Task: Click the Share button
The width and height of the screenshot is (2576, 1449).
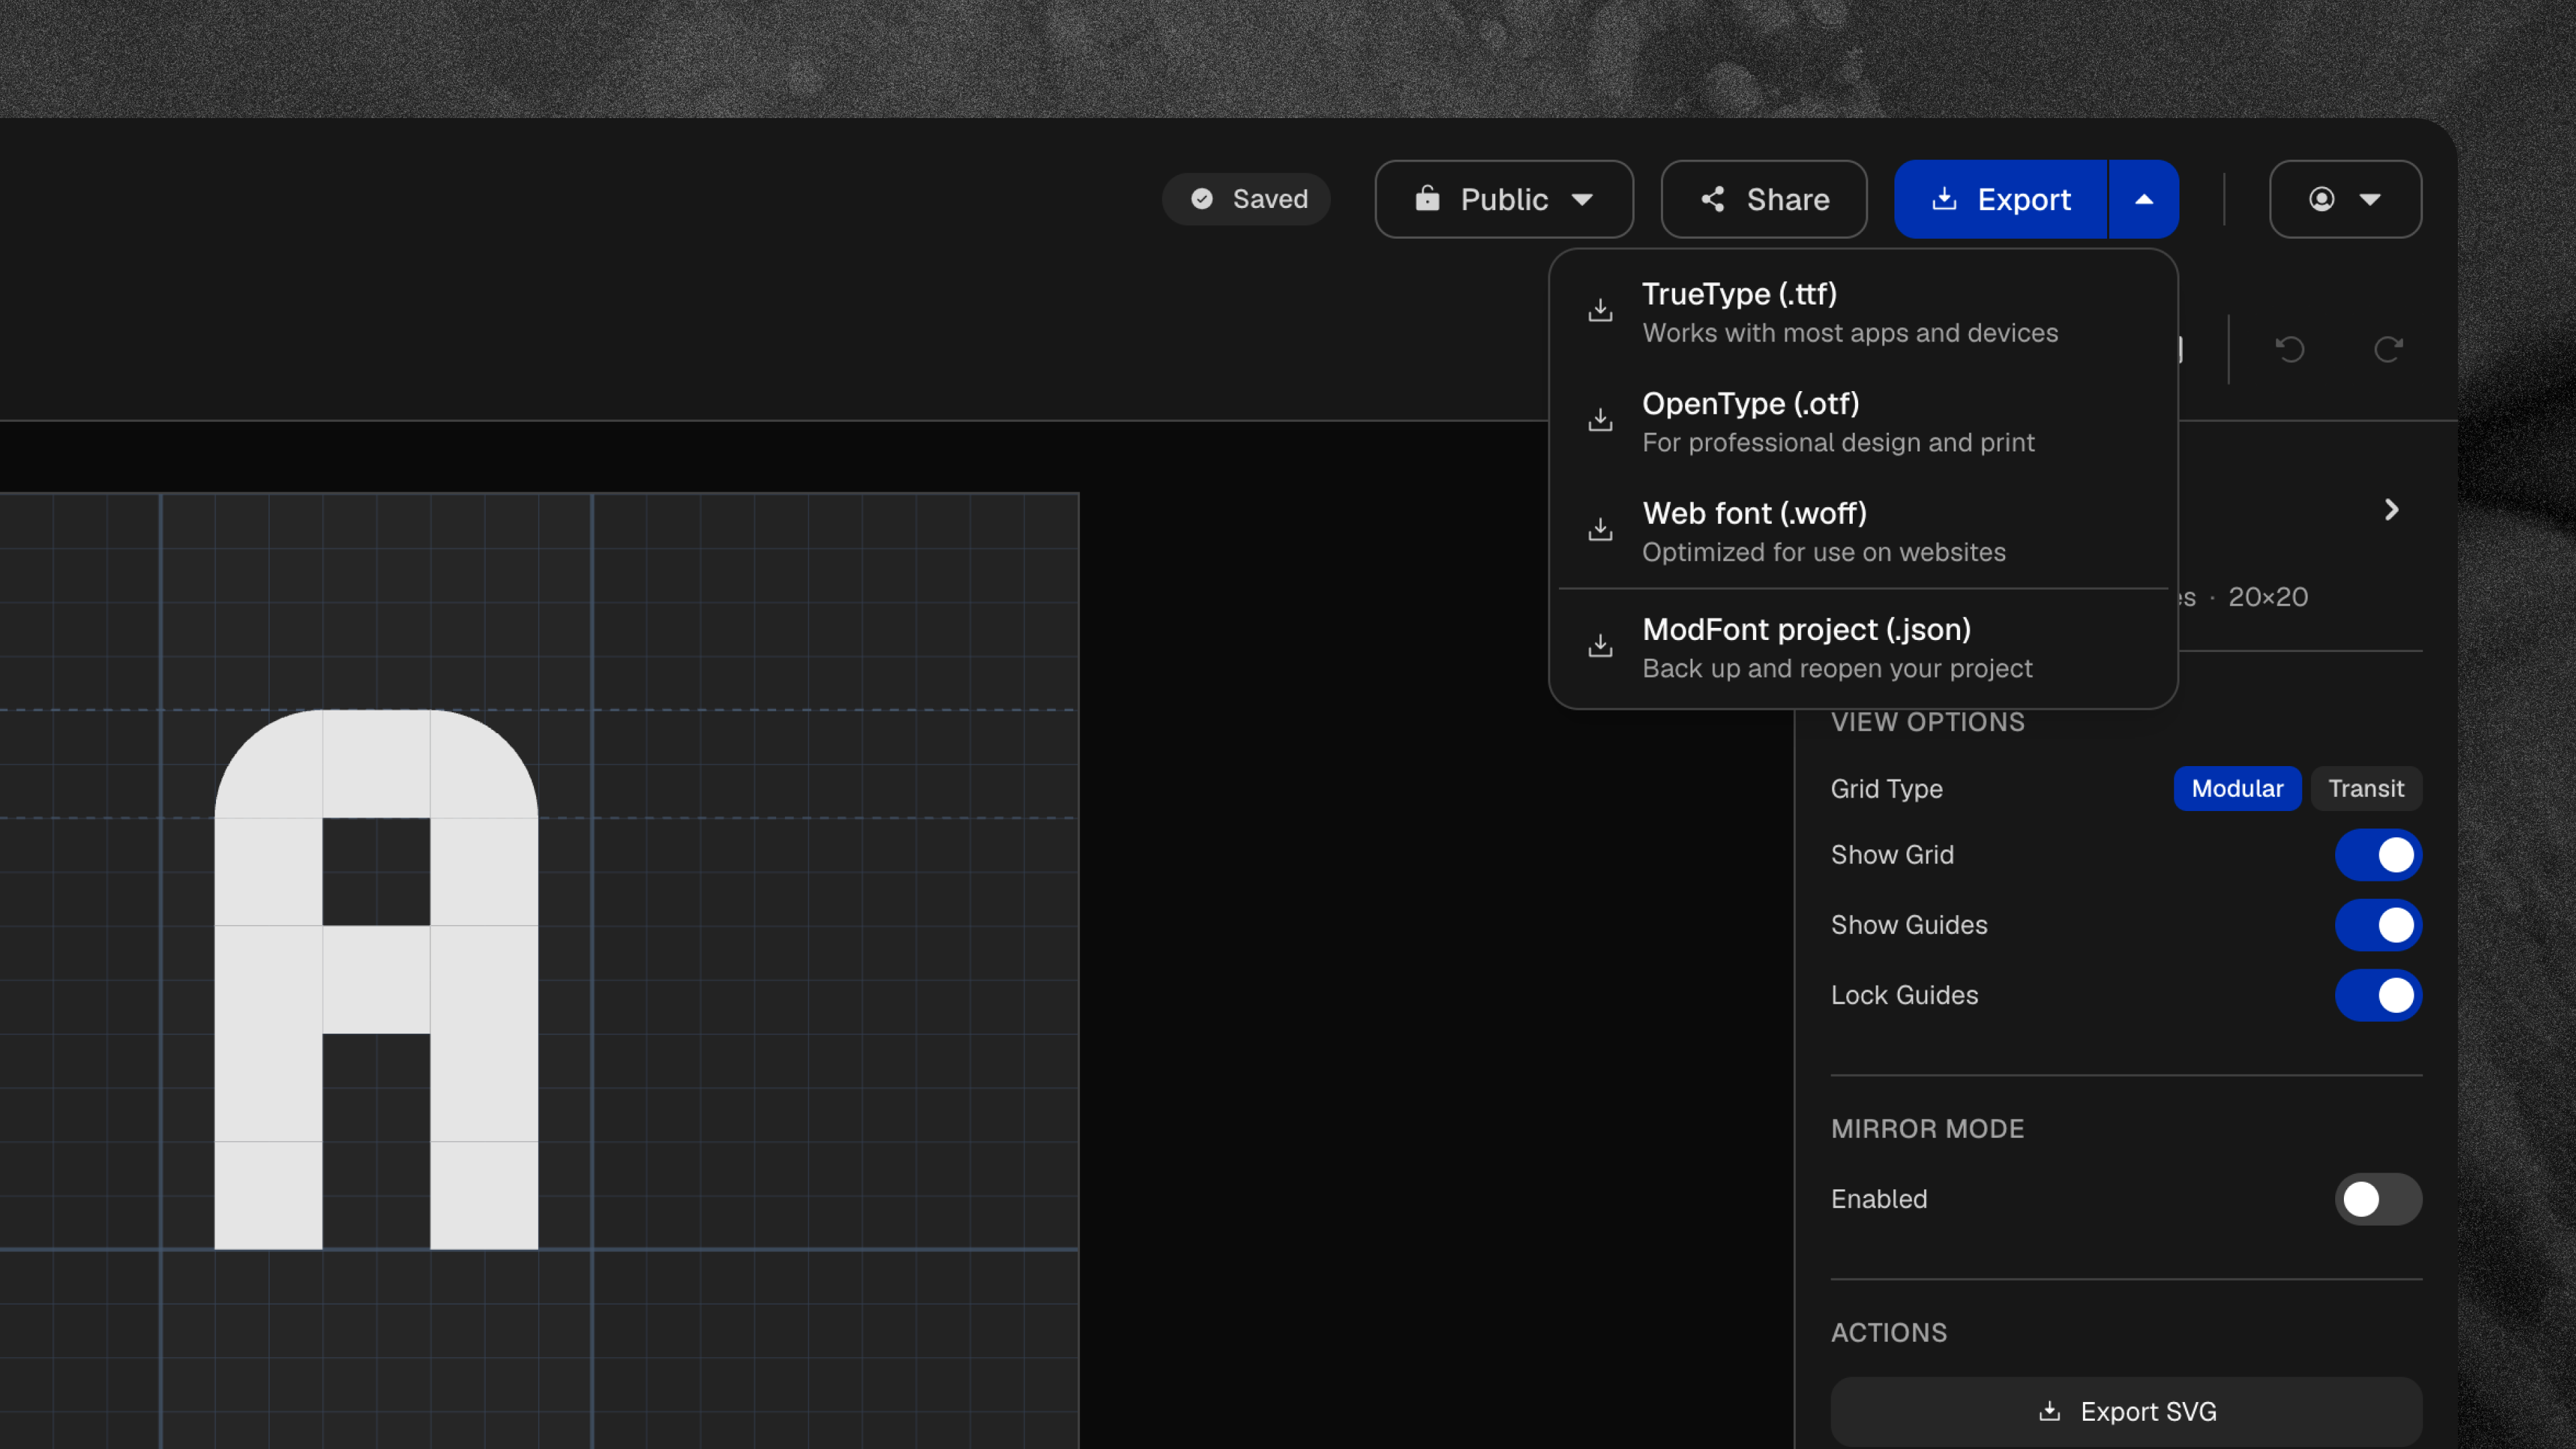Action: pyautogui.click(x=1764, y=199)
